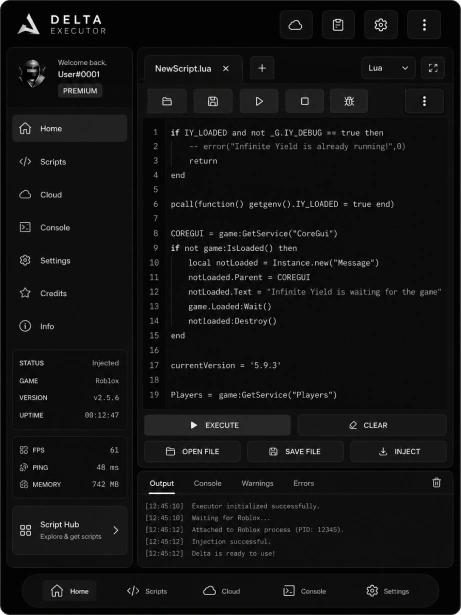The image size is (461, 615).
Task: Click Script Hub grid icon
Action: pyautogui.click(x=26, y=531)
